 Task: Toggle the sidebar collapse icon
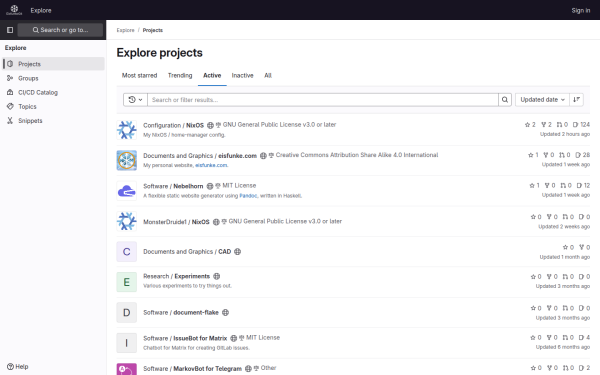(x=10, y=30)
